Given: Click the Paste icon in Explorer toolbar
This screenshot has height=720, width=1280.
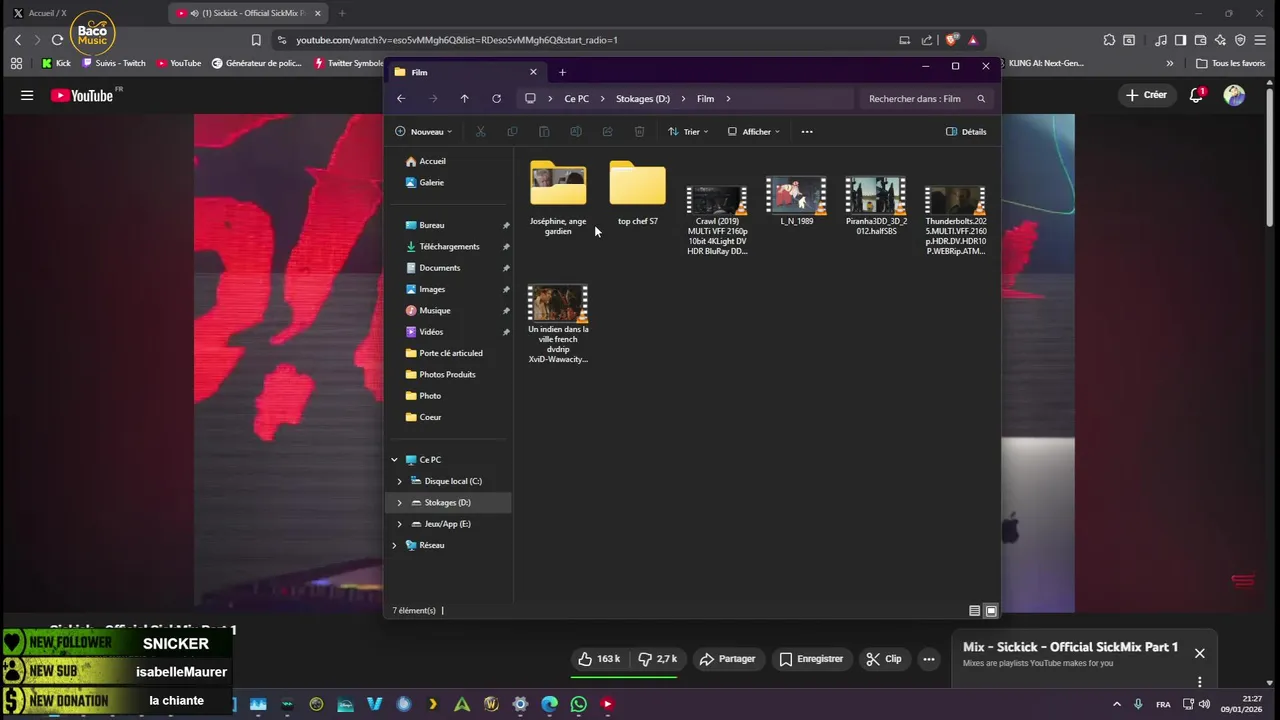Looking at the screenshot, I should tap(544, 131).
